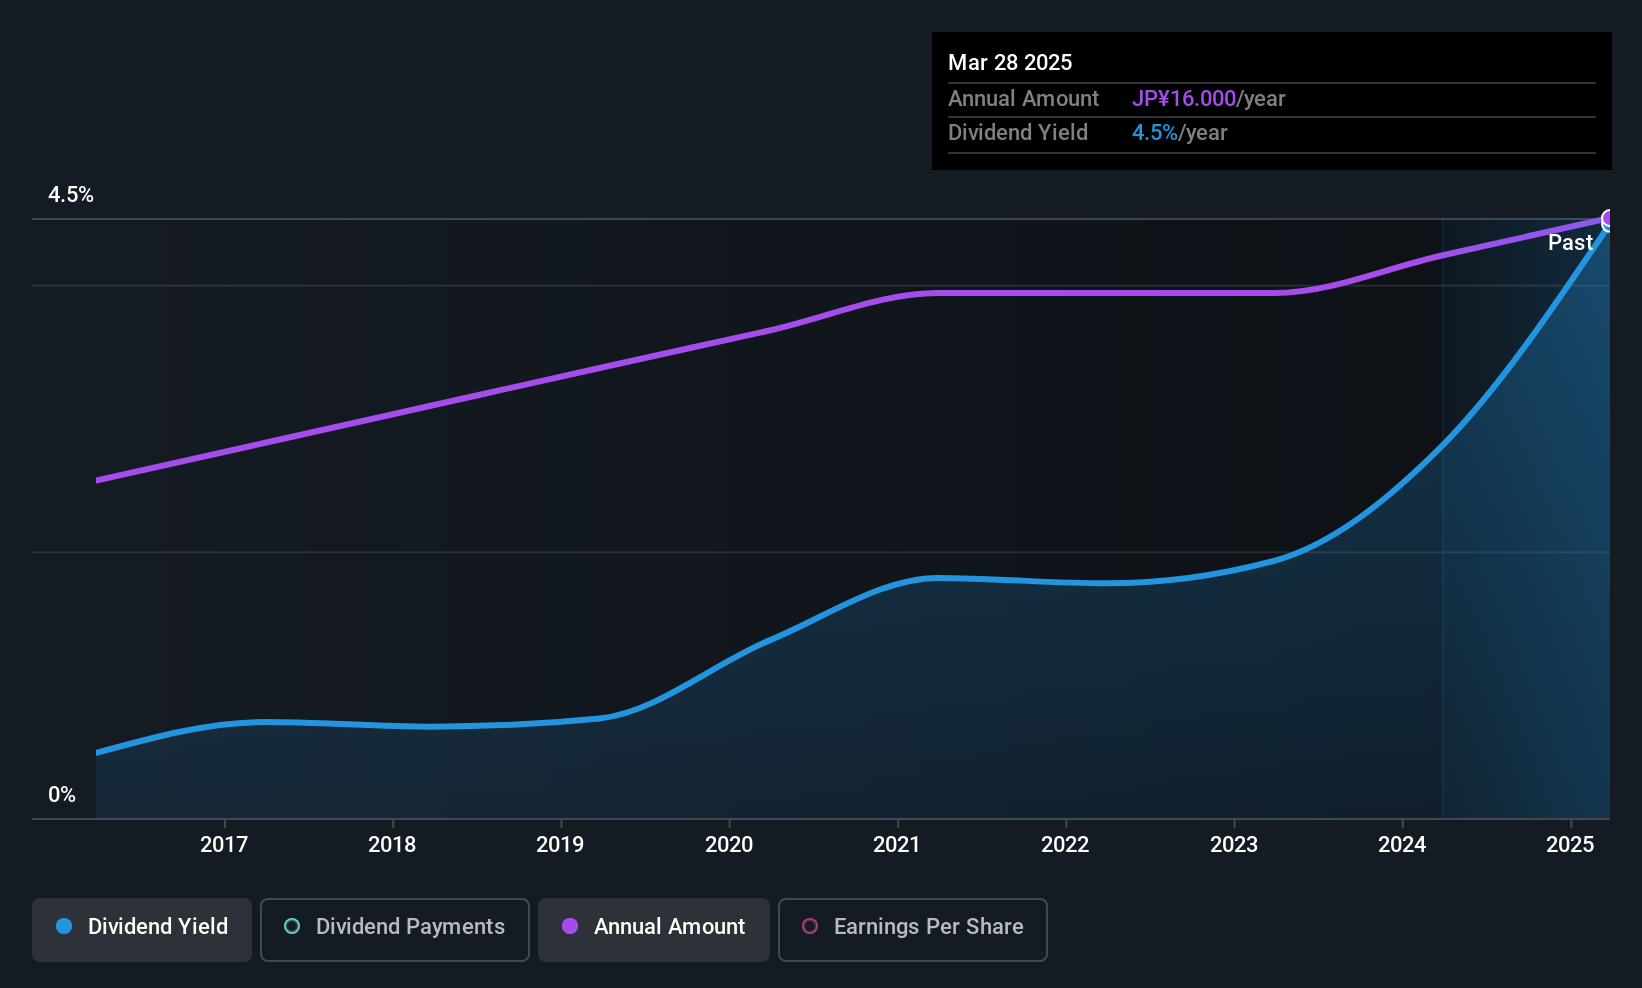
Task: Click the pink Earnings Per Share circle
Action: pyautogui.click(x=810, y=927)
